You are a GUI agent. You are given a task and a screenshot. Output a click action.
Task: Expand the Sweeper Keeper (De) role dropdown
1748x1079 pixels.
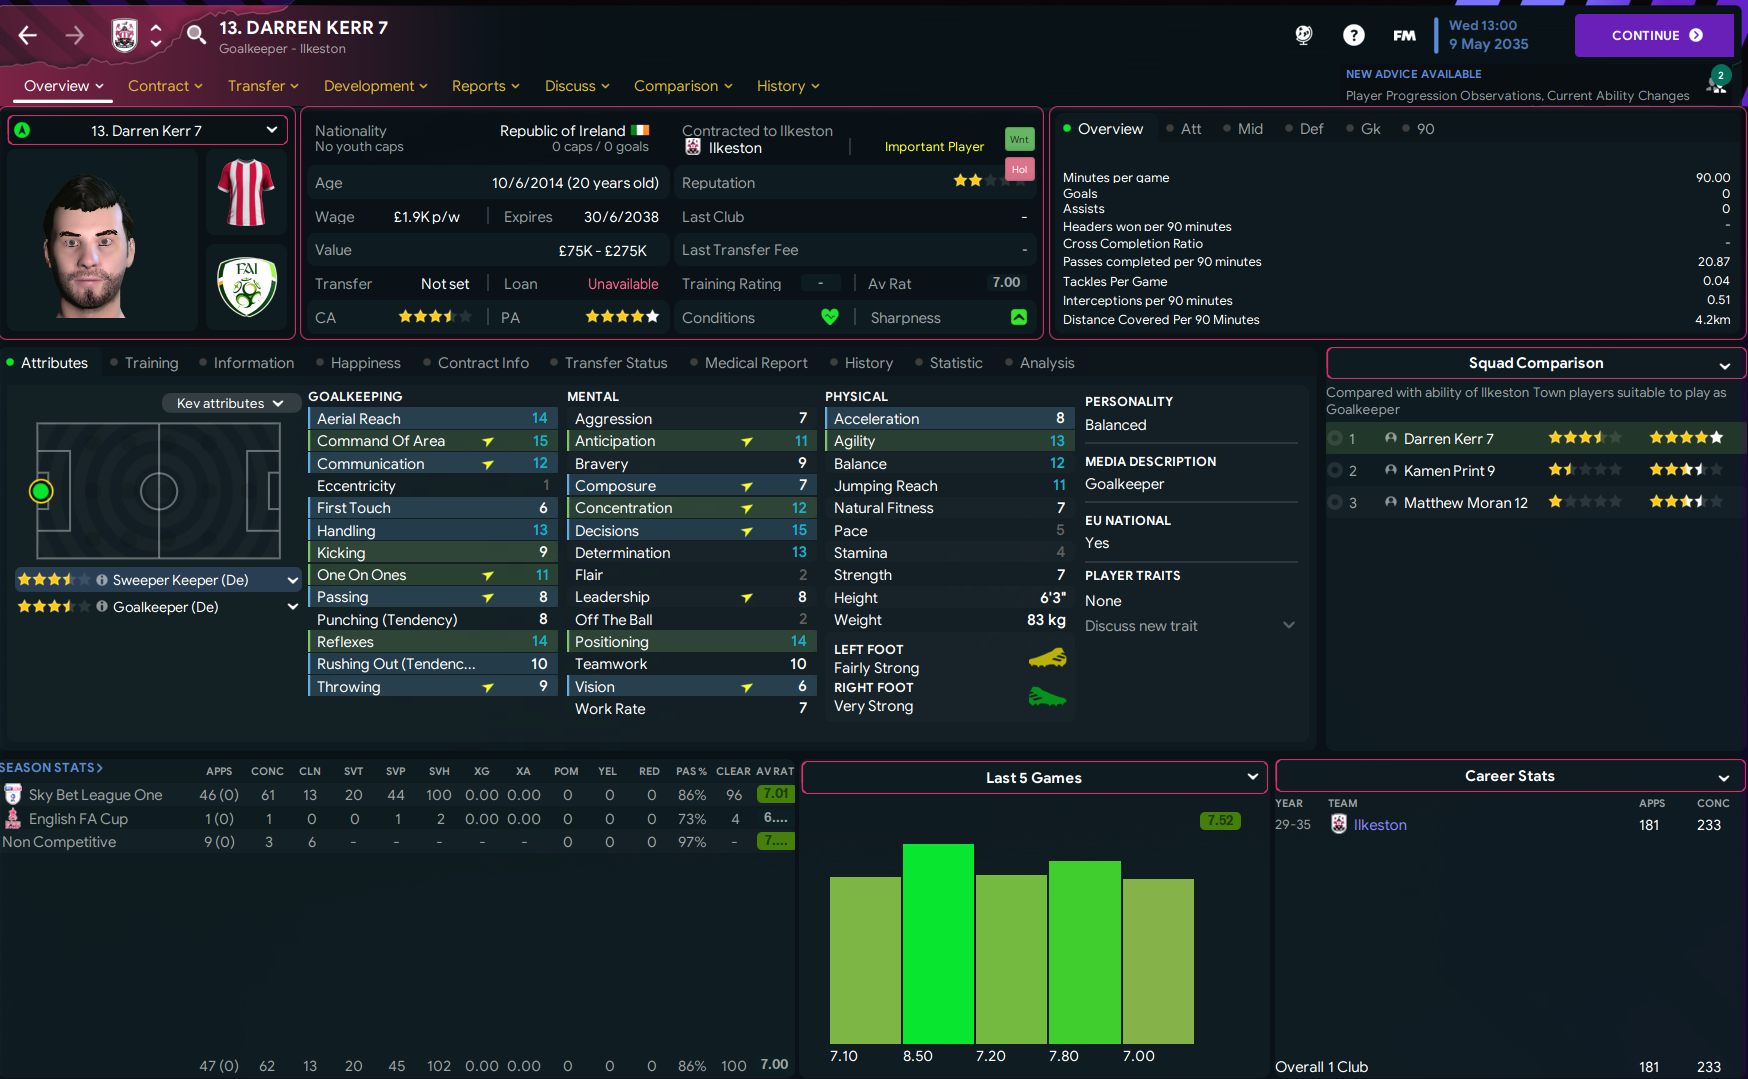coord(293,580)
